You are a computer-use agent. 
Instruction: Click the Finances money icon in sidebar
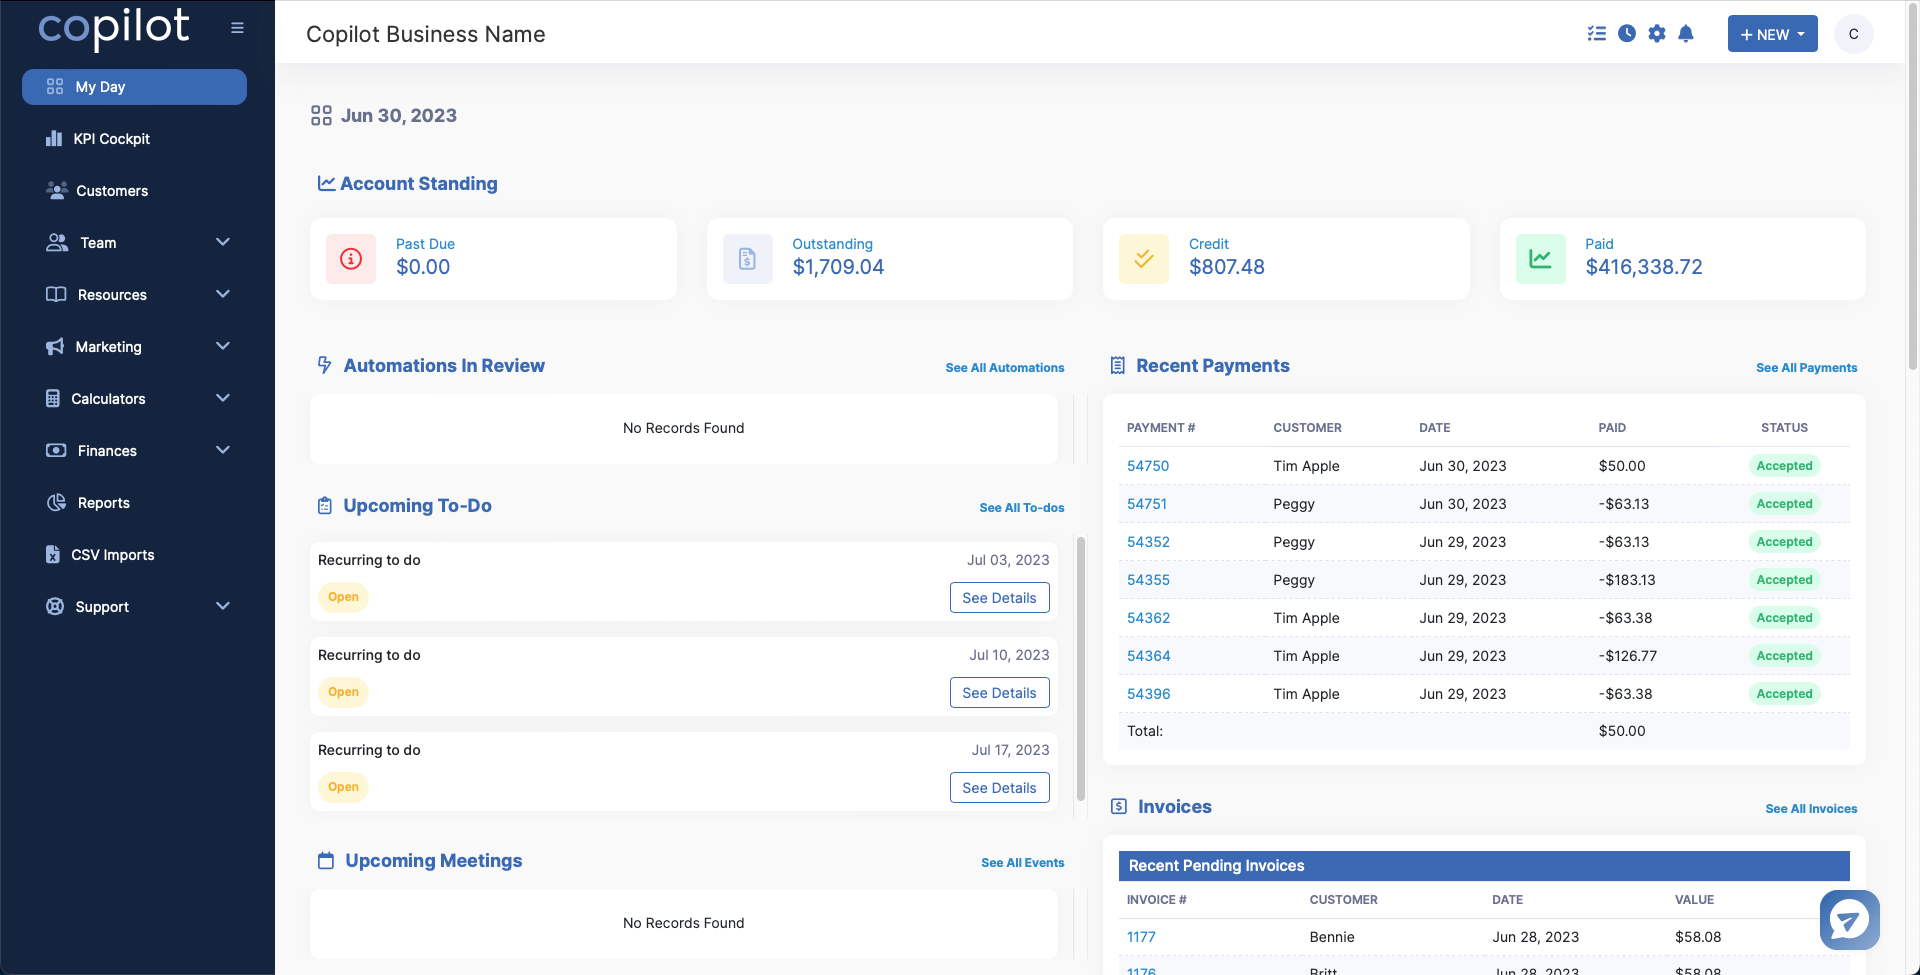[x=56, y=450]
